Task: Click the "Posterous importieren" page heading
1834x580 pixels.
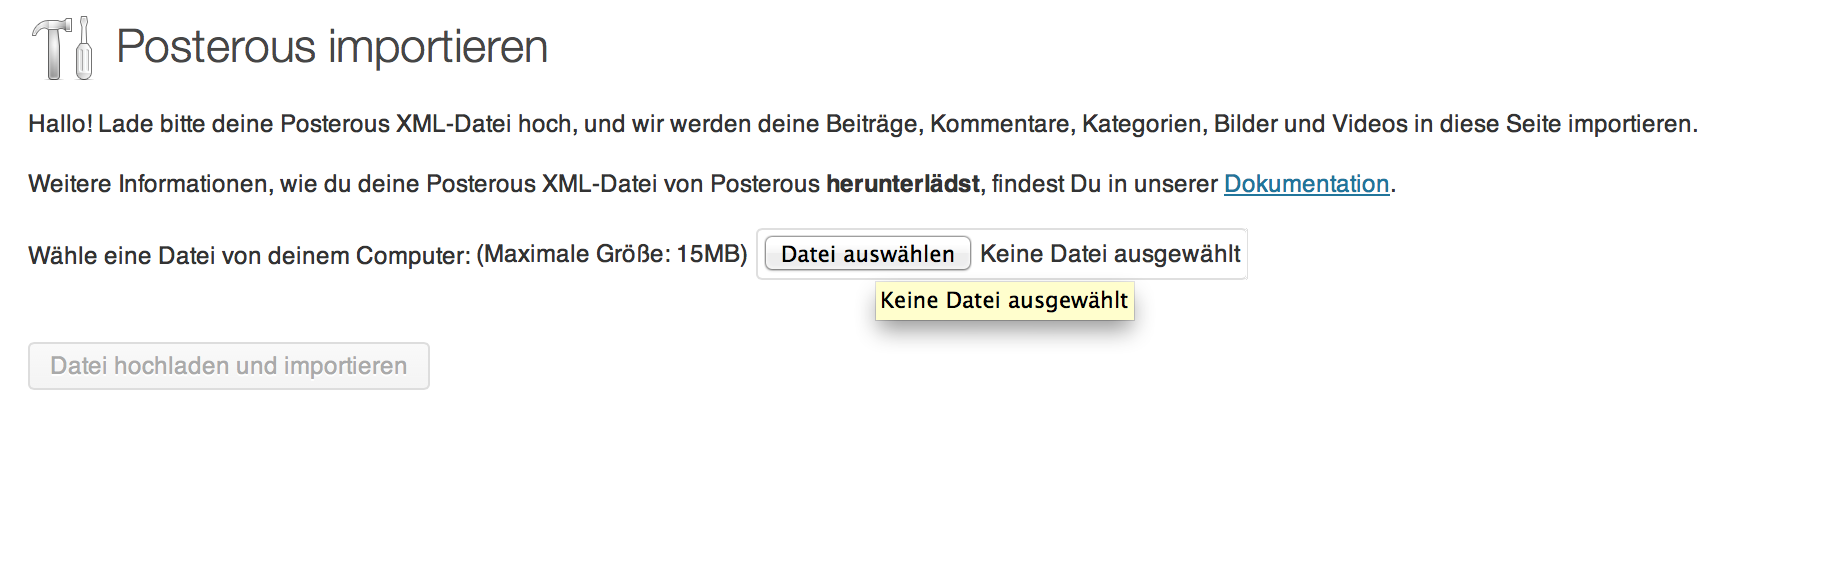Action: coord(332,47)
